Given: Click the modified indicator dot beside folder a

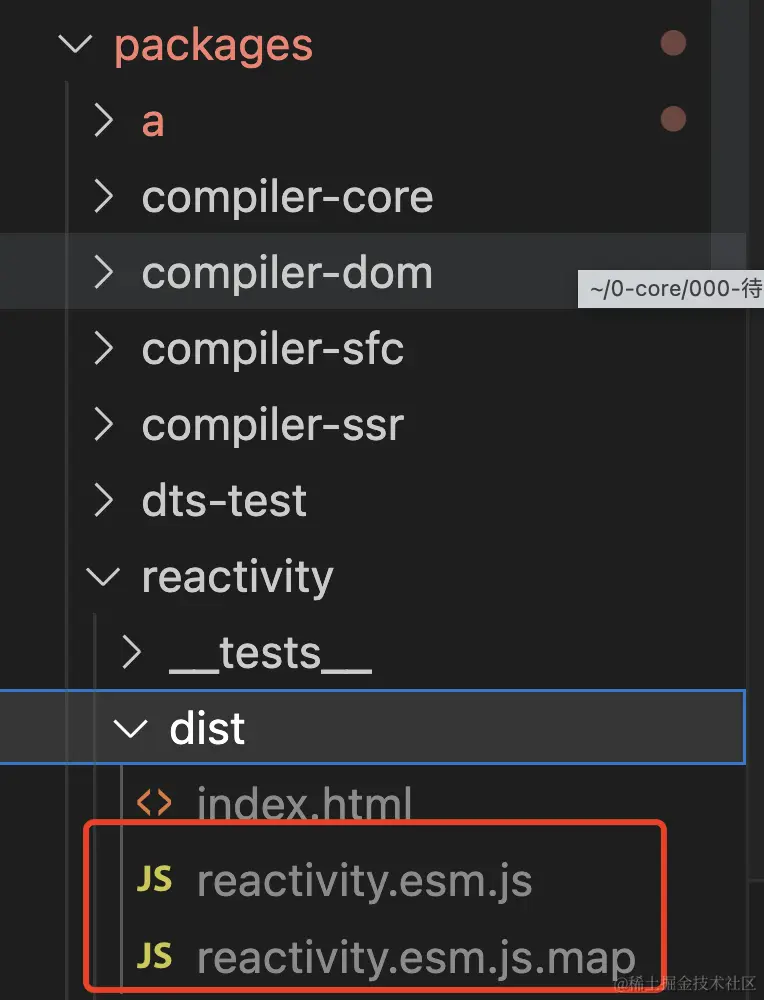Looking at the screenshot, I should (x=673, y=118).
